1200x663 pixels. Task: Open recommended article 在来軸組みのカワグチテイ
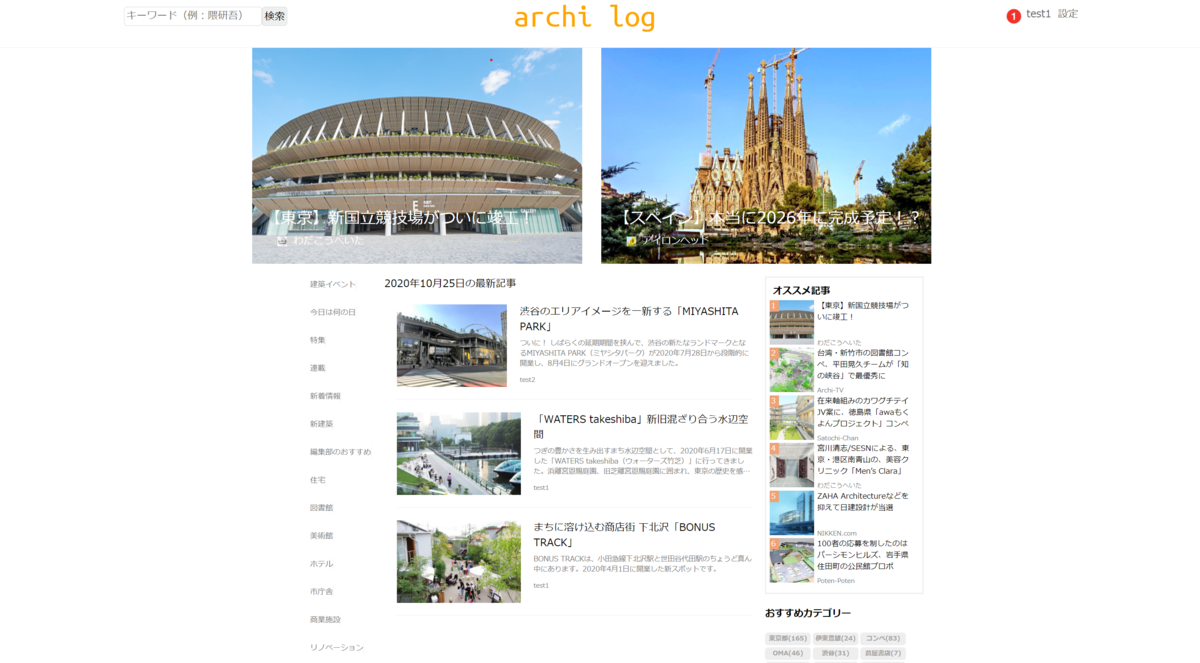tap(863, 413)
